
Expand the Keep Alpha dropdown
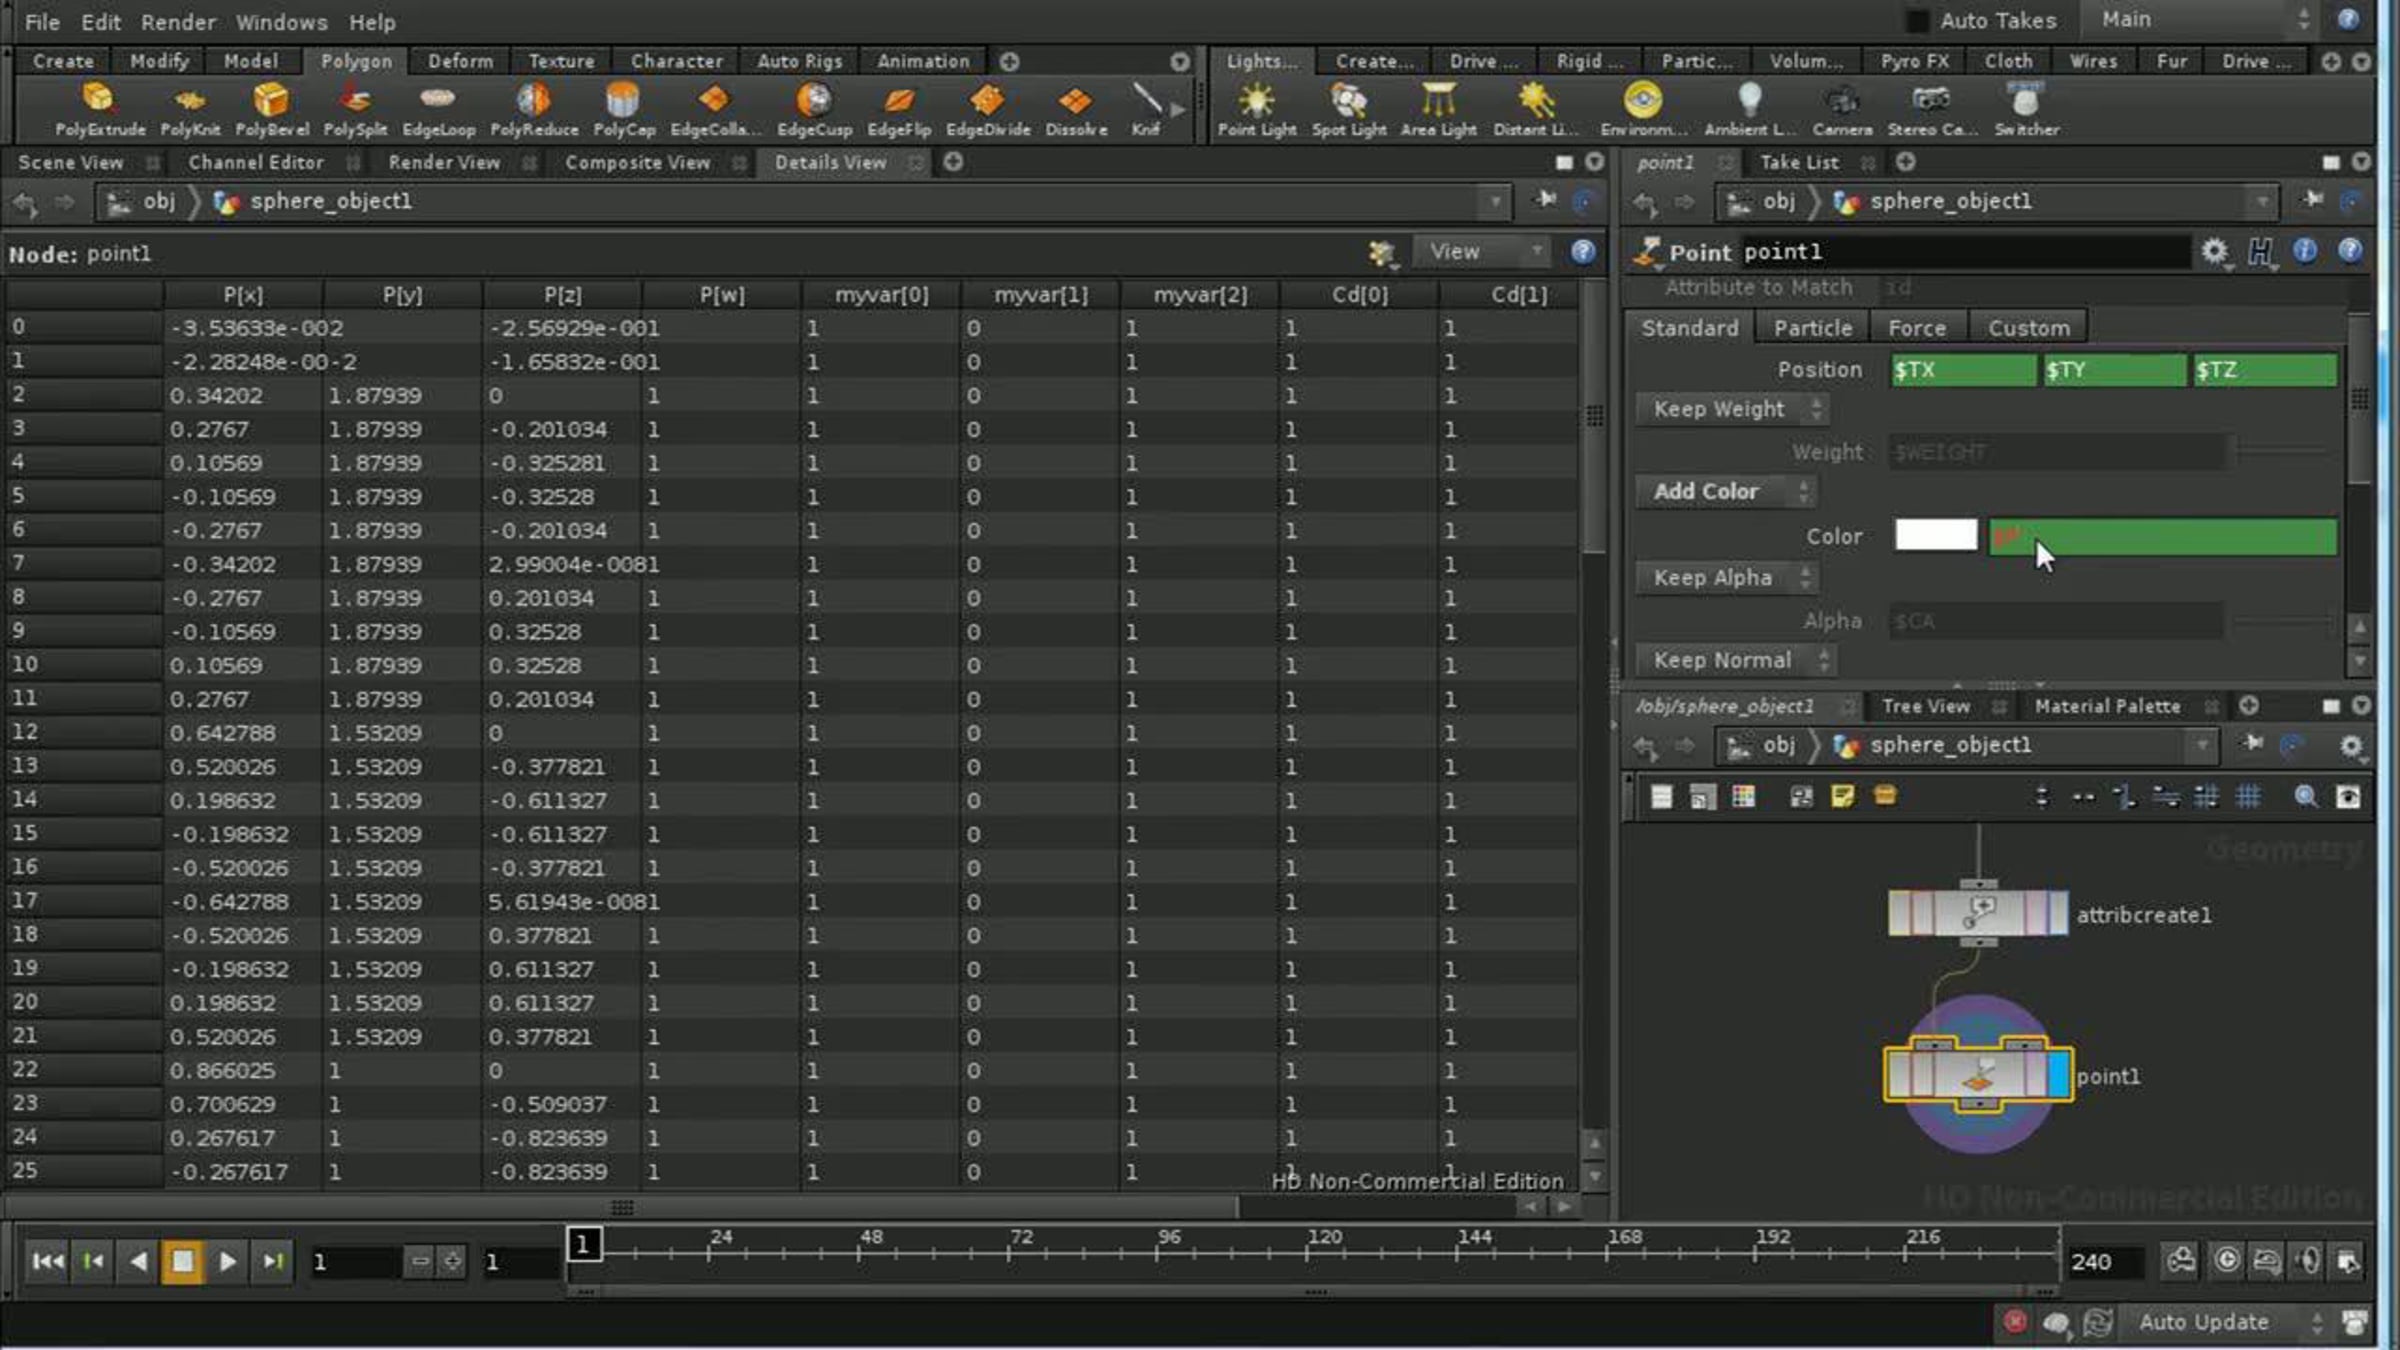[1727, 578]
